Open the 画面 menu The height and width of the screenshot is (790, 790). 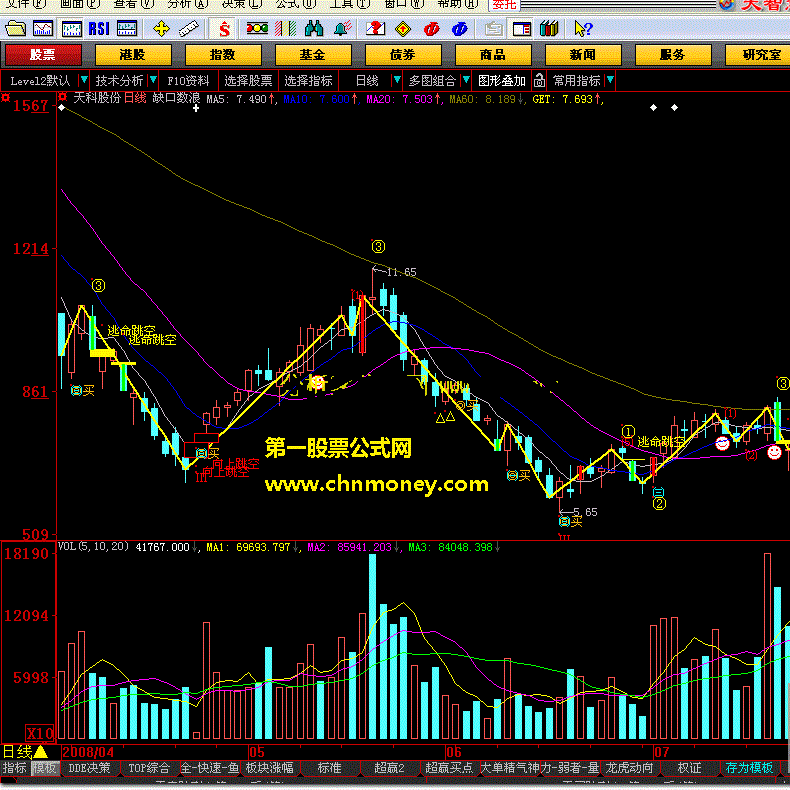pyautogui.click(x=80, y=4)
